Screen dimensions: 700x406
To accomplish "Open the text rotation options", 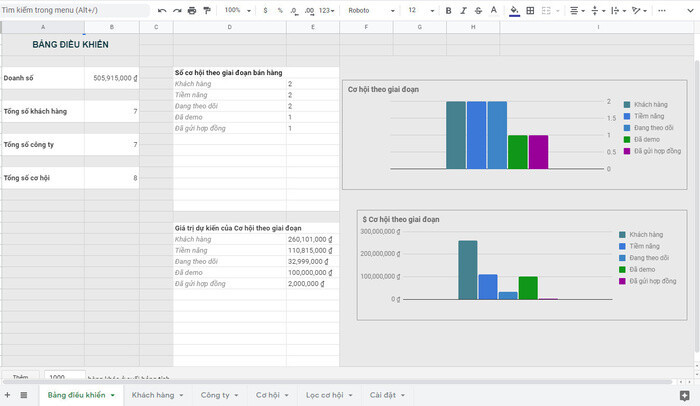I will (639, 10).
